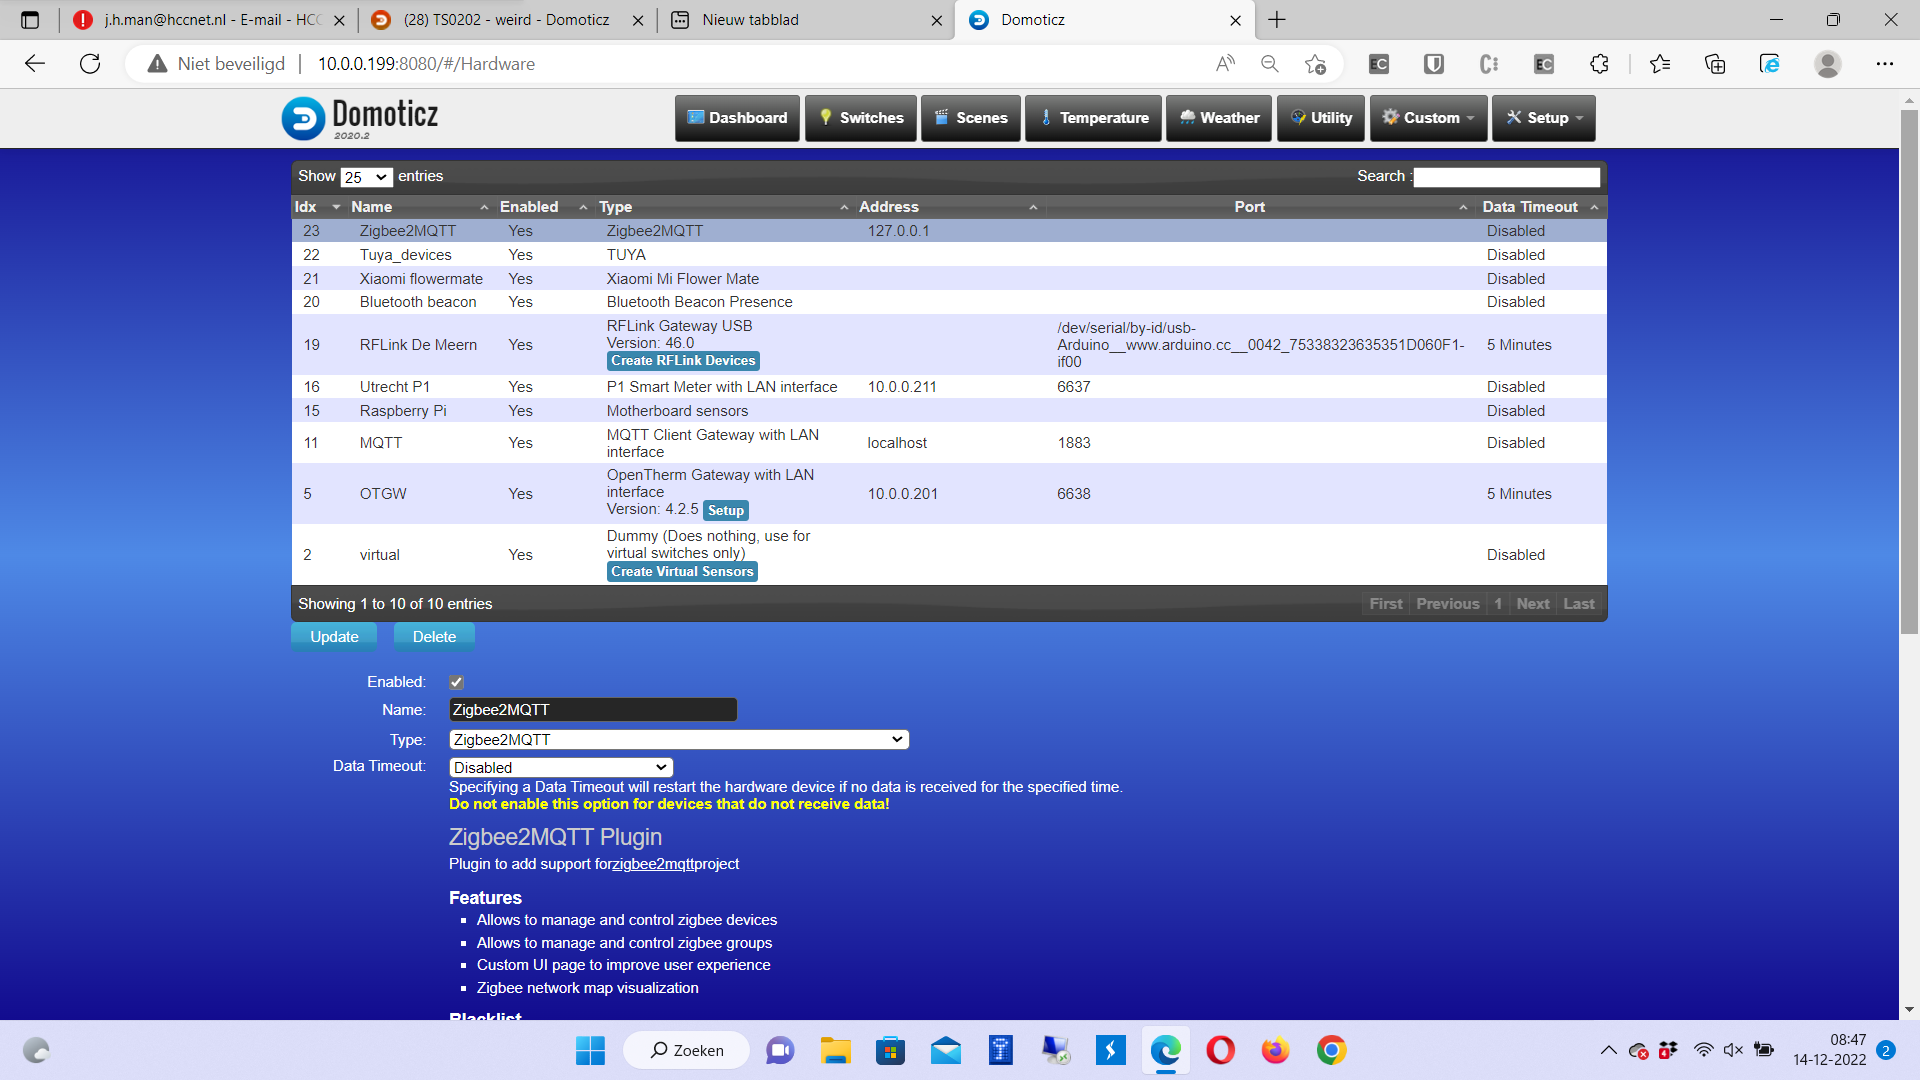The height and width of the screenshot is (1080, 1920).
Task: Open Google Chrome from taskbar
Action: tap(1331, 1050)
